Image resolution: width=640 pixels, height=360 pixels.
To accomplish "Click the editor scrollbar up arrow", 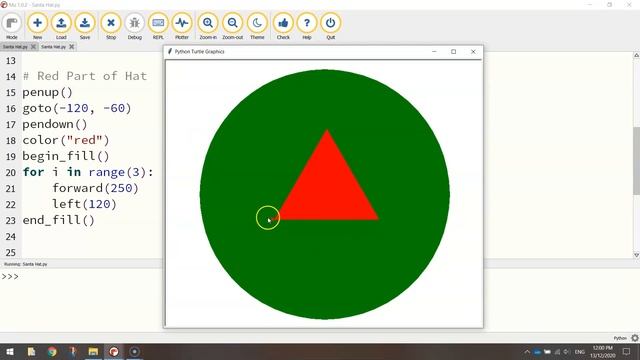I will point(636,55).
